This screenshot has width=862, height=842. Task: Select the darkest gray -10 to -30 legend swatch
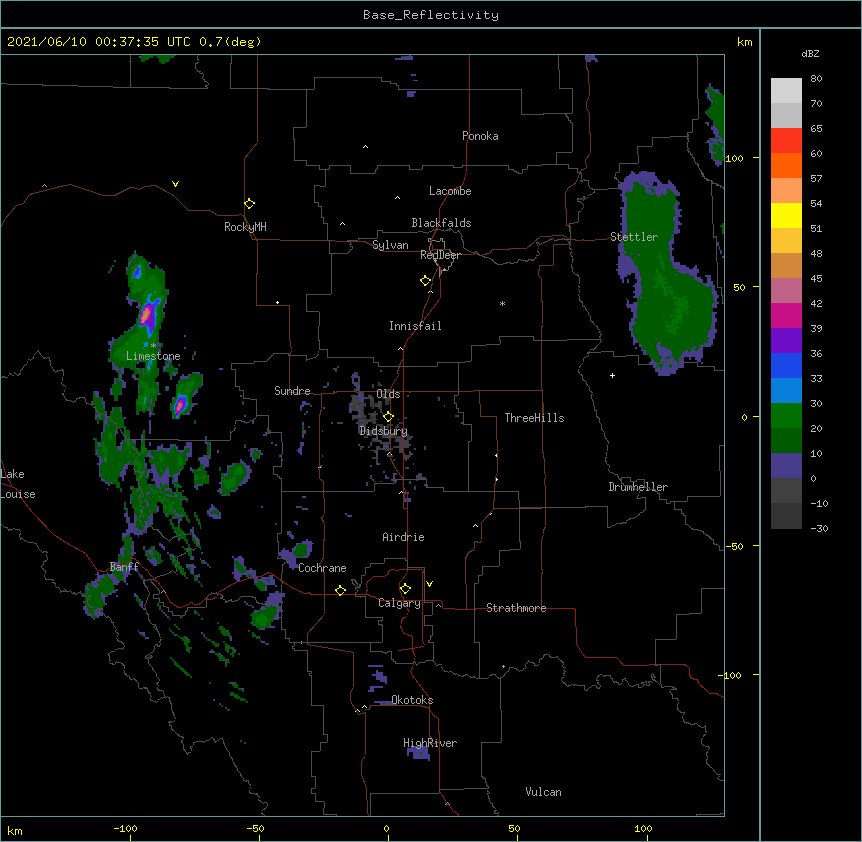tap(786, 516)
